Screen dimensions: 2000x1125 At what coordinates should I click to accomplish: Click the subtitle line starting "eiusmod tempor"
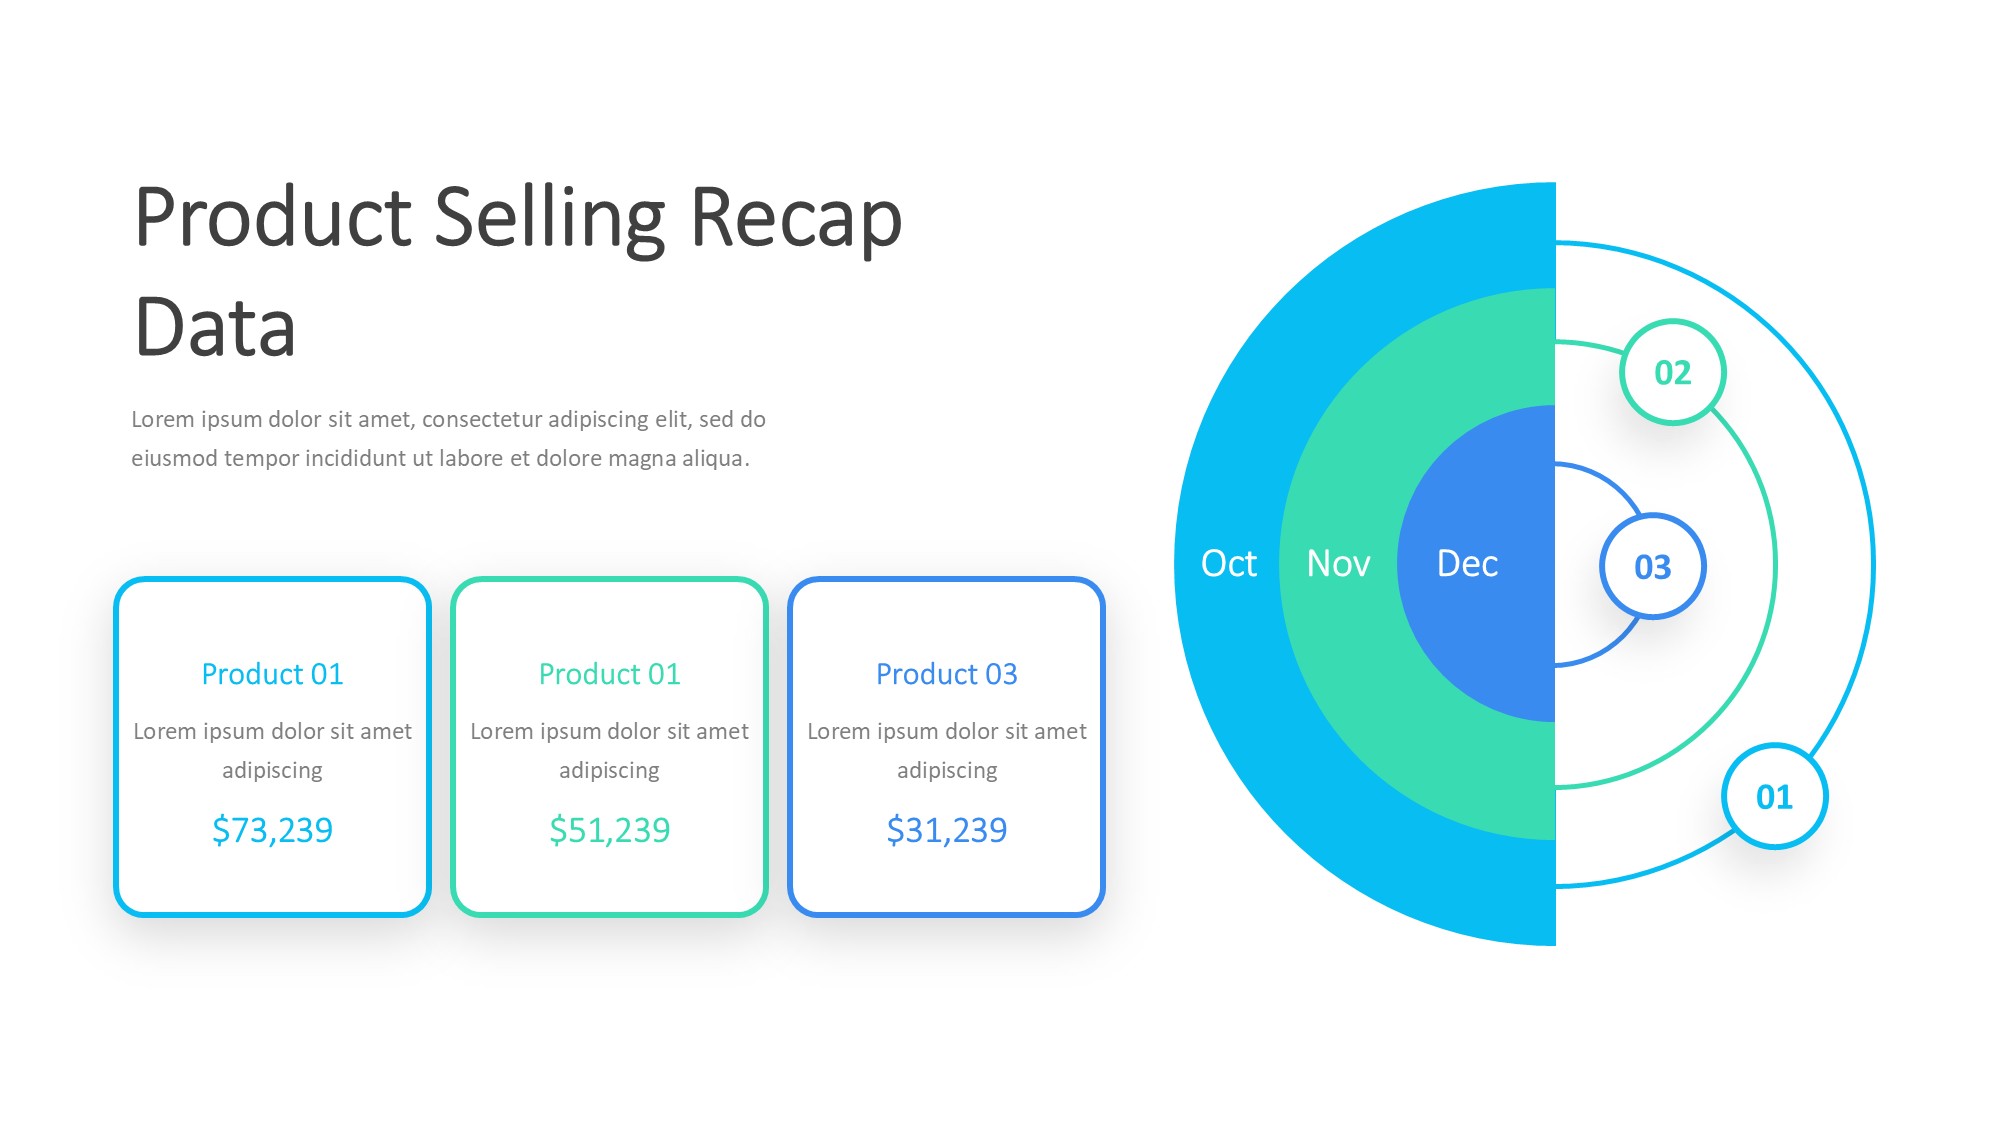pos(440,458)
